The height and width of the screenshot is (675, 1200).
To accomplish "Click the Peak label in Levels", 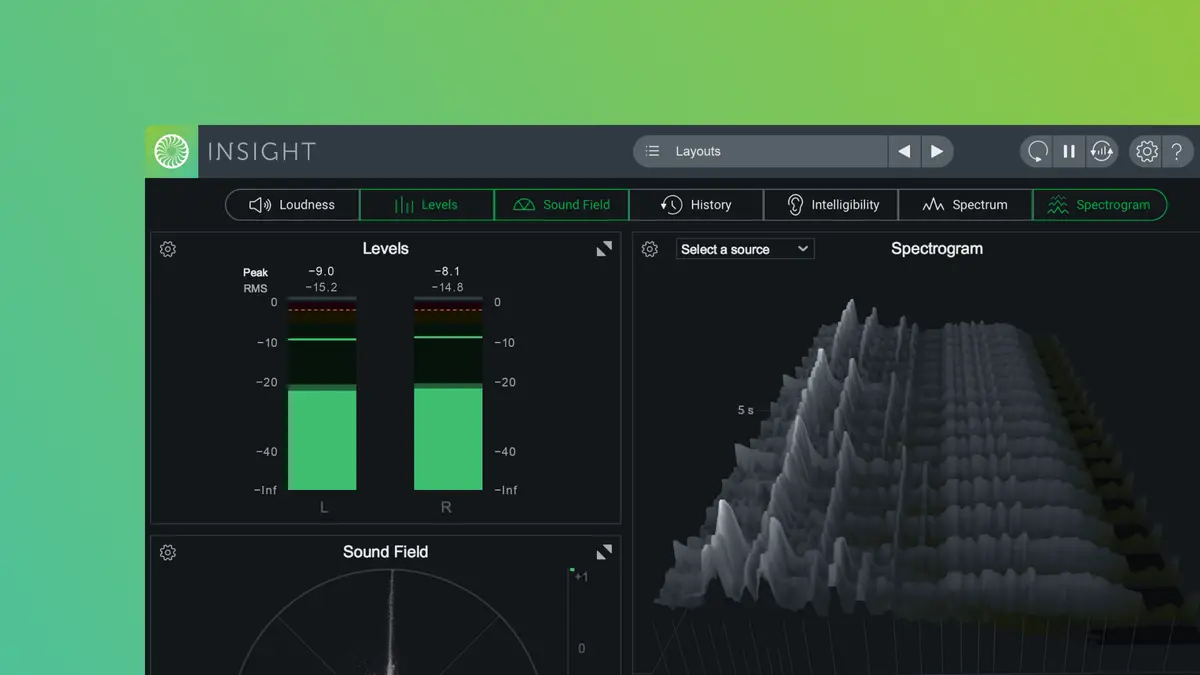I will tap(256, 272).
